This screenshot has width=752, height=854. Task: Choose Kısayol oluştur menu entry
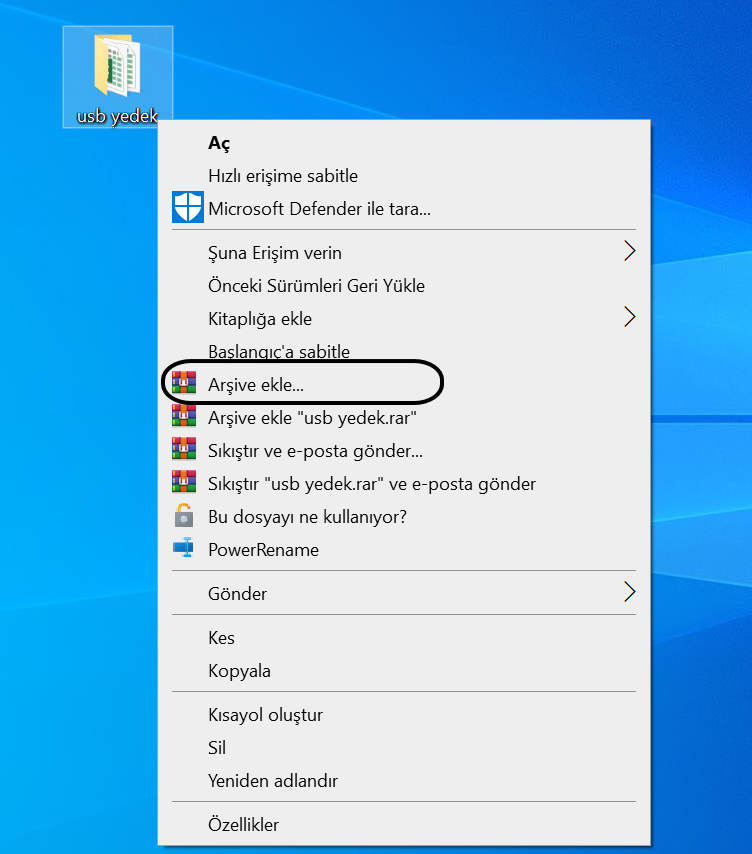click(265, 715)
